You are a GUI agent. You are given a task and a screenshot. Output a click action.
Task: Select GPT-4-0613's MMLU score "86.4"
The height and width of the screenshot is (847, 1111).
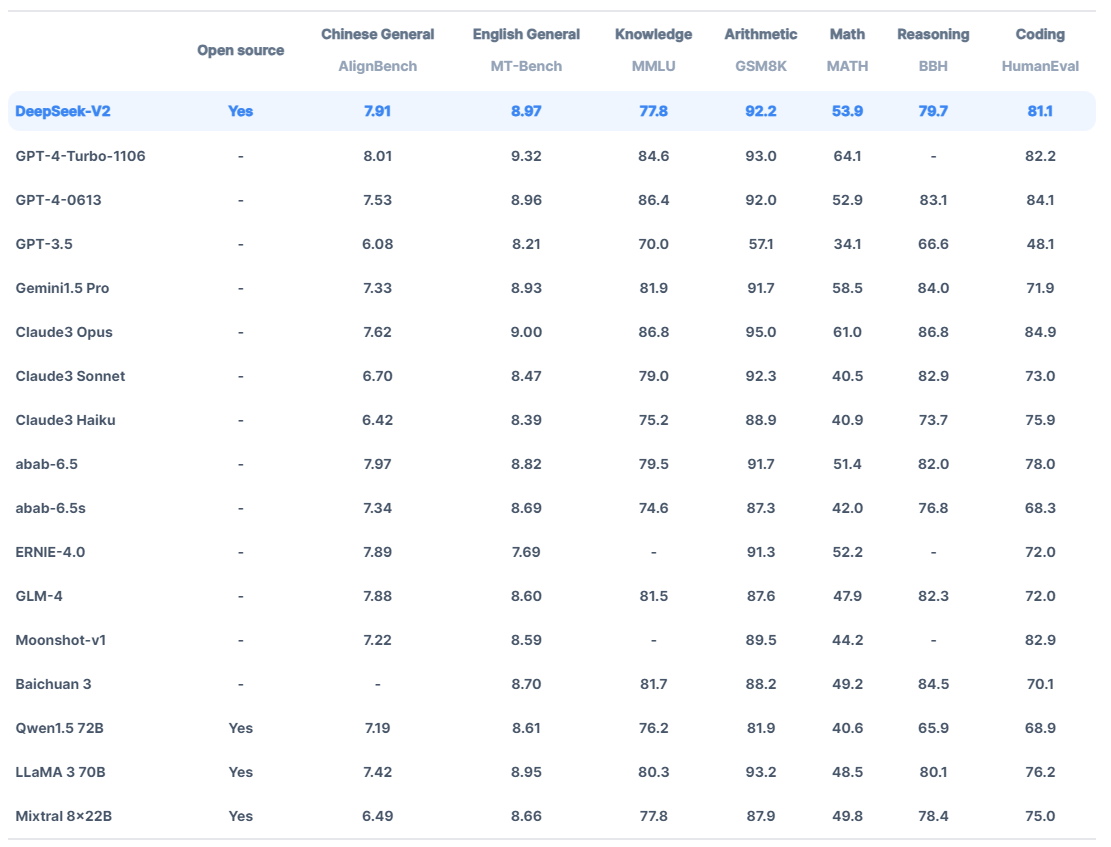[653, 200]
